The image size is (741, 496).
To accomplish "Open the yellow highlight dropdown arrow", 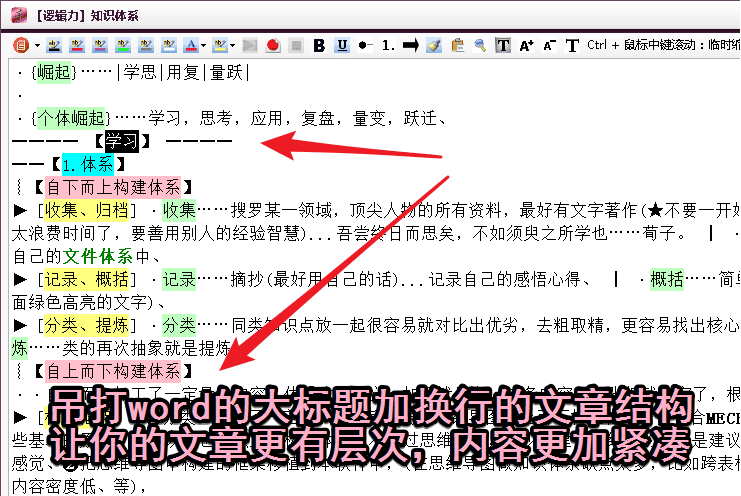I will click(x=233, y=46).
